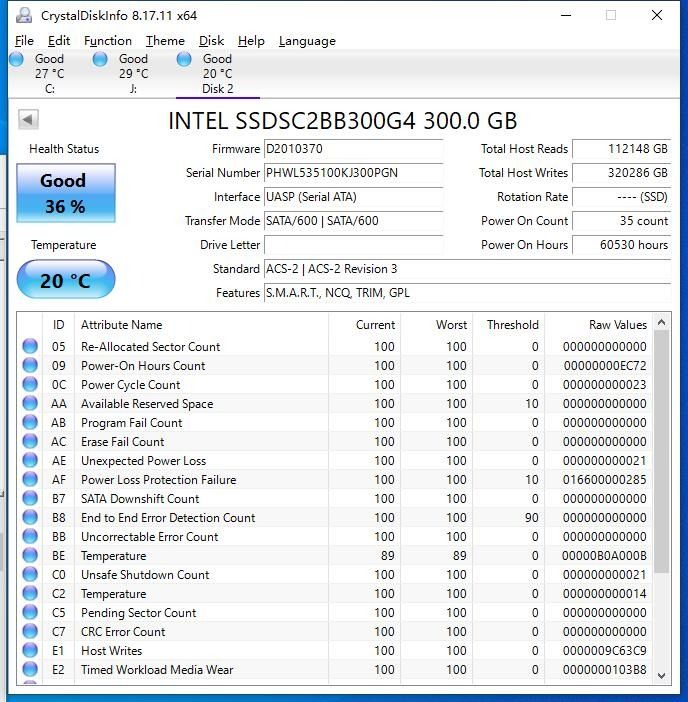The height and width of the screenshot is (702, 688).
Task: Click status icon of Available Reserved Space
Action: [x=30, y=403]
